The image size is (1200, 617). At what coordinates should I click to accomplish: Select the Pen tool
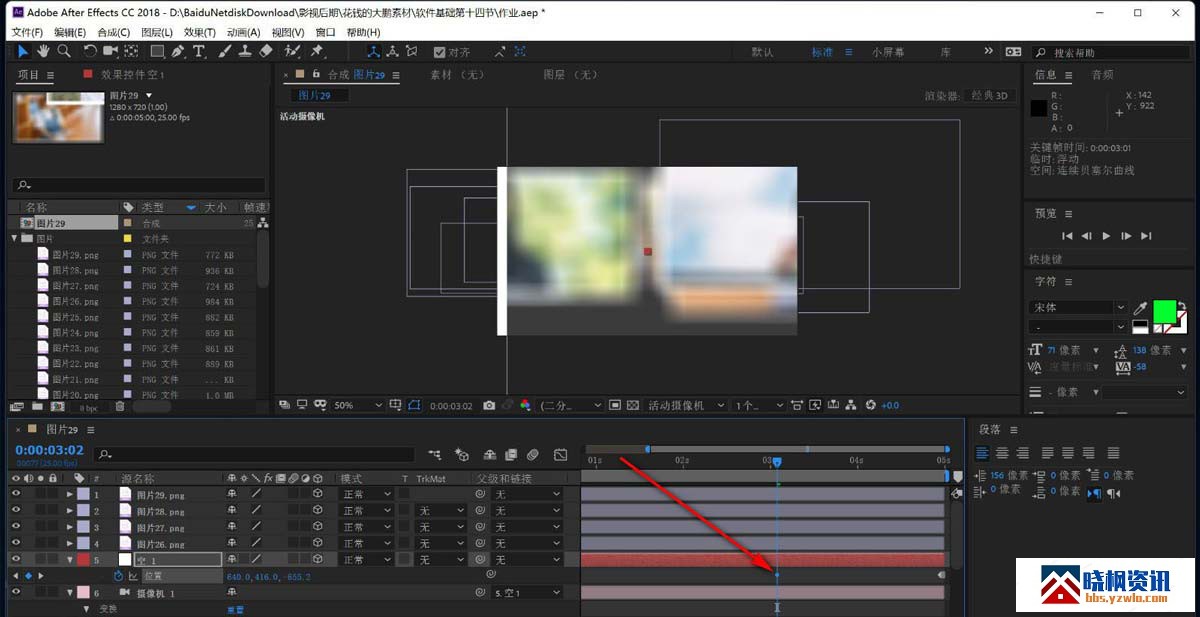click(178, 52)
